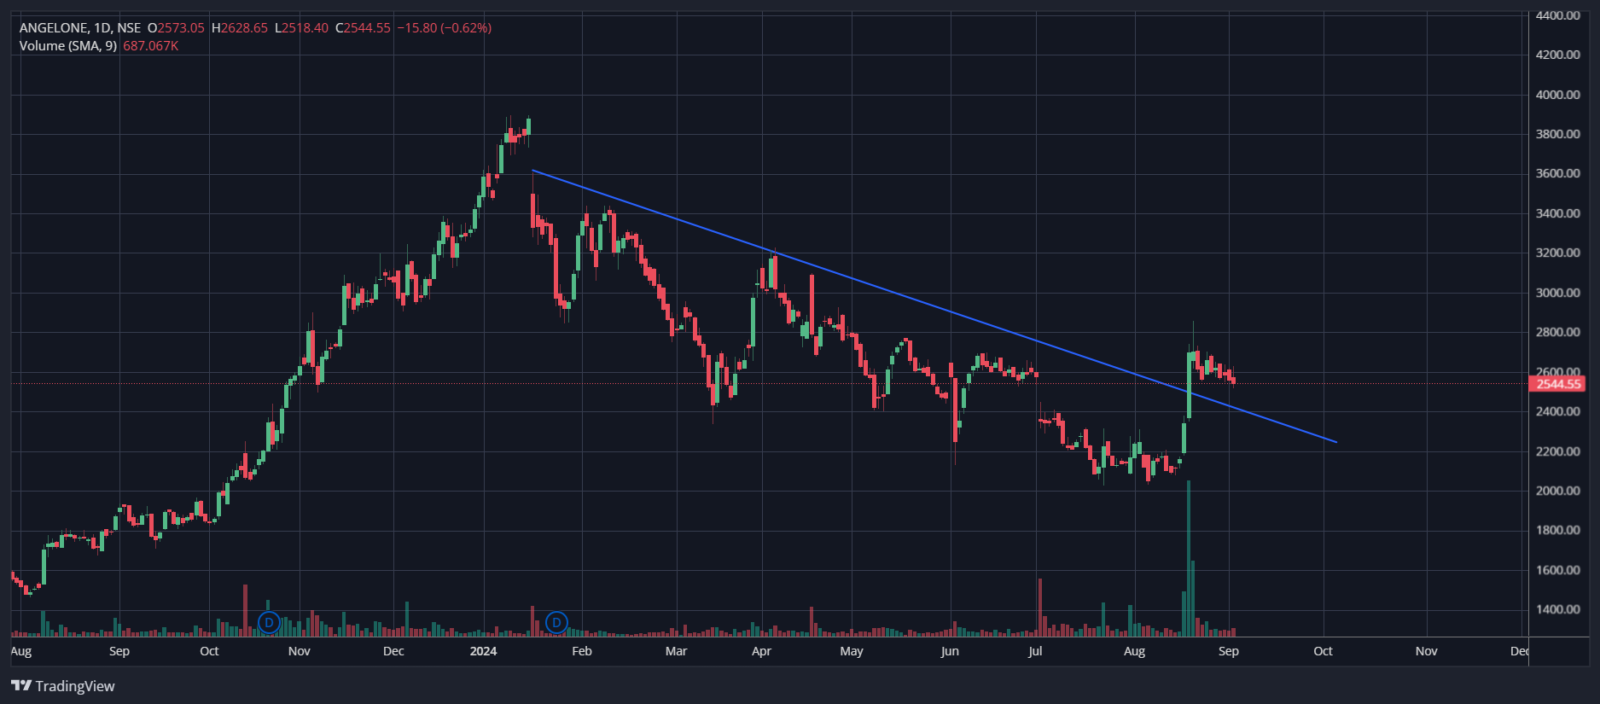
Task: Click the ANGELONE, 1D, NSE symbol title
Action: pos(80,28)
